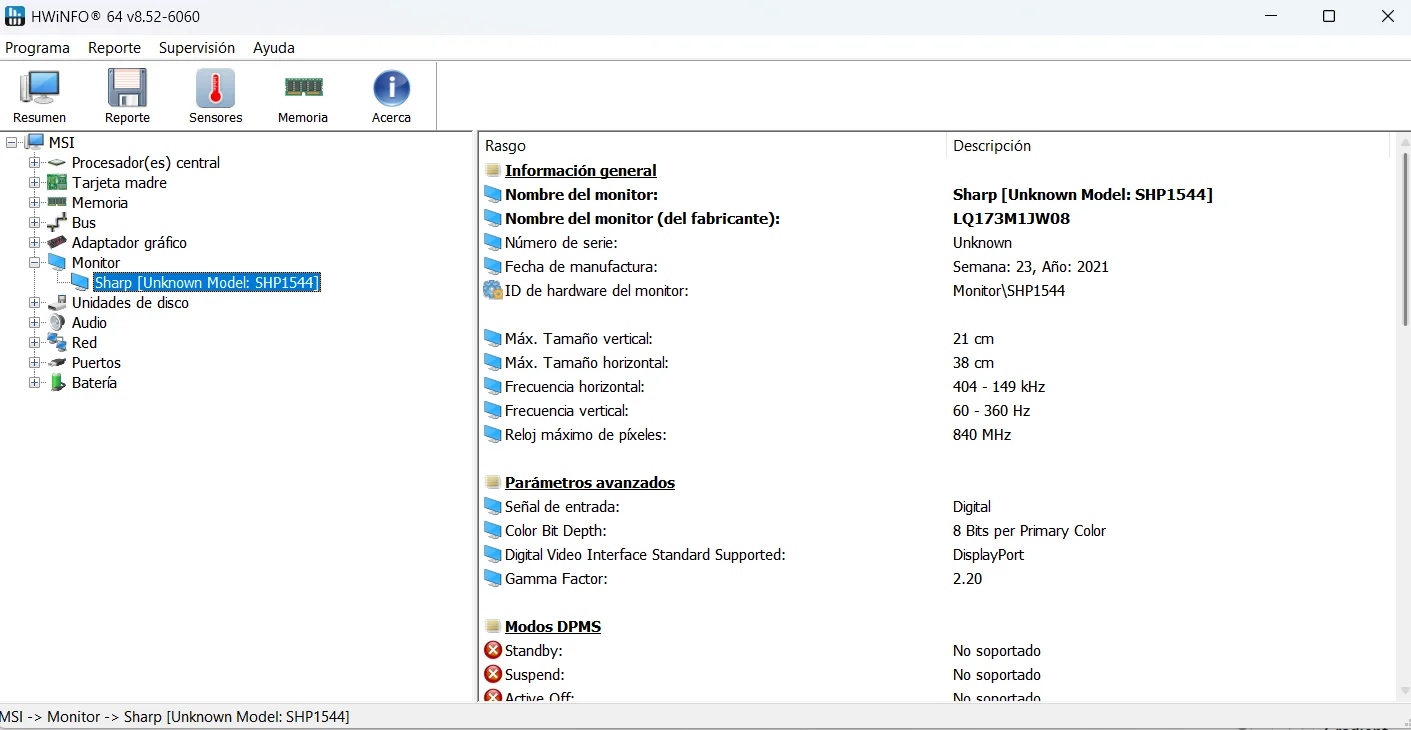Click the Puertos connector icon
This screenshot has height=730, width=1411.
tap(57, 362)
